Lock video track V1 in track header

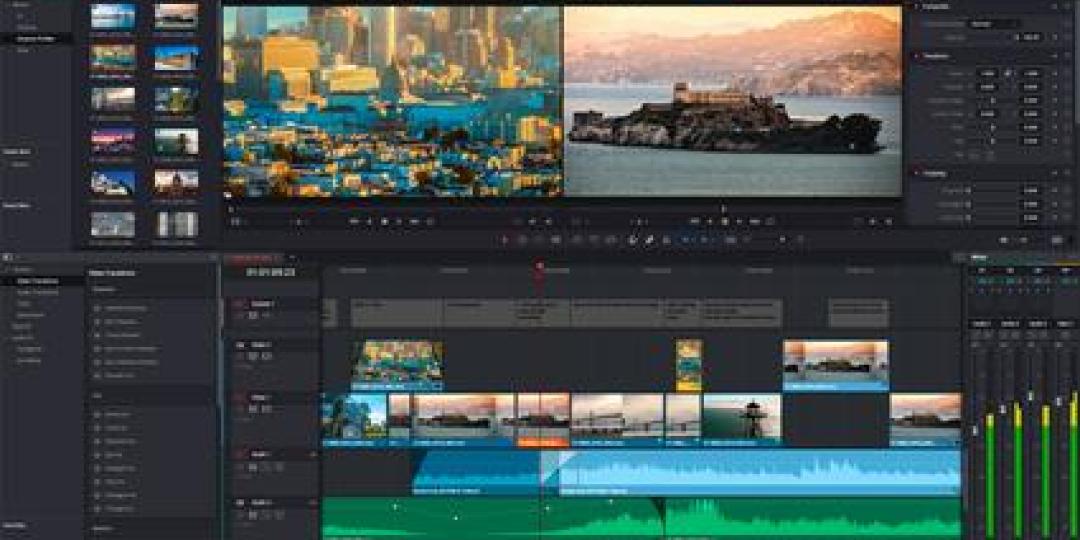(240, 409)
